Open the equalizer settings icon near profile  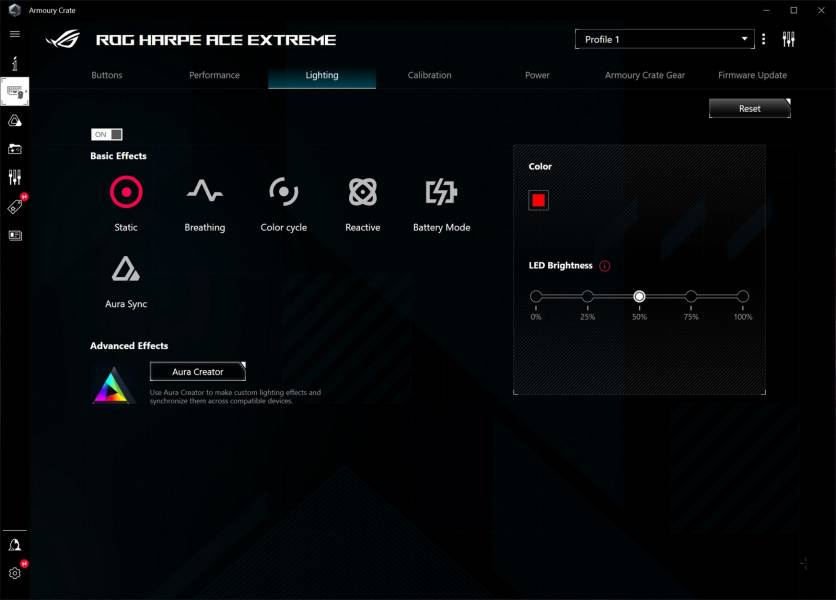[789, 39]
